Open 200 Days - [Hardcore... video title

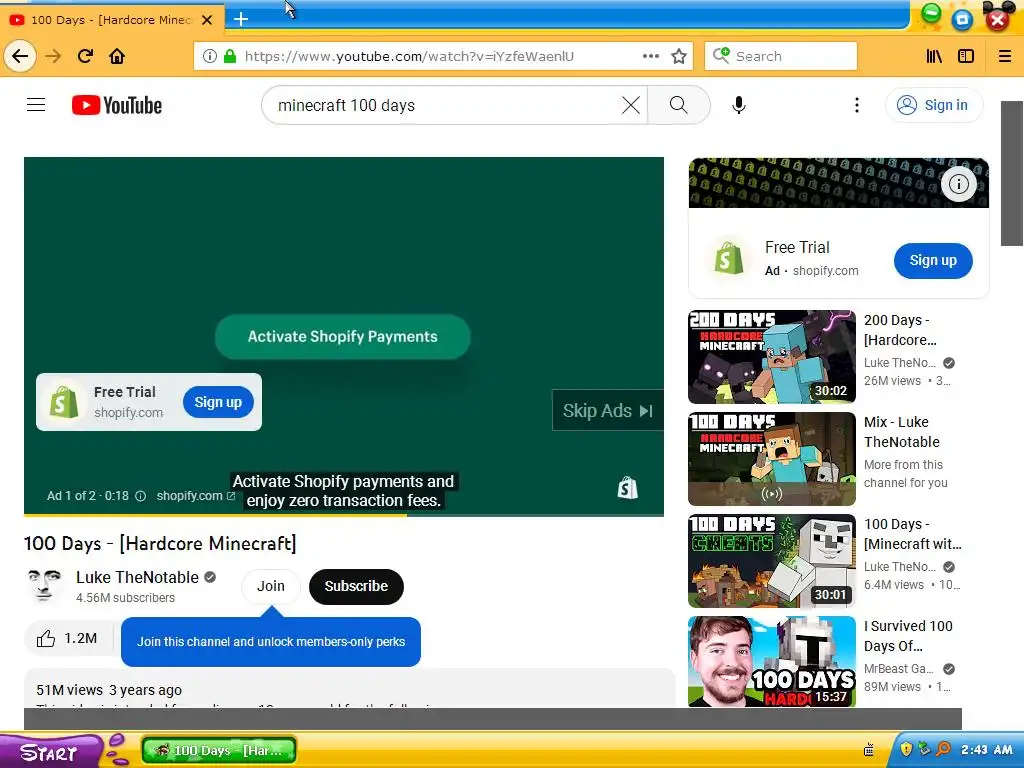(x=901, y=330)
